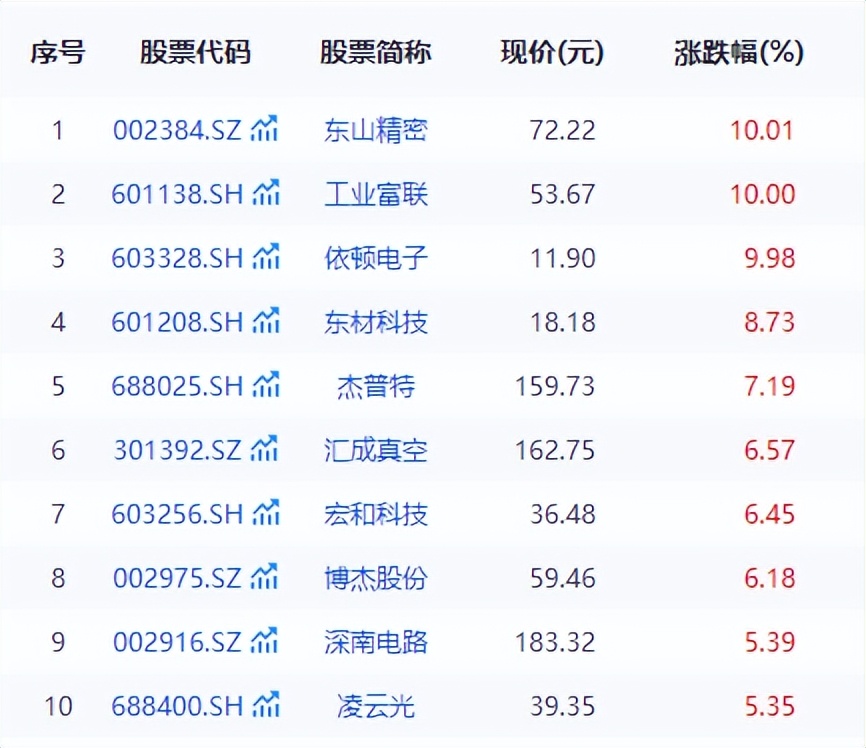
Task: Sort by 涨跌幅(%) column header
Action: point(739,53)
